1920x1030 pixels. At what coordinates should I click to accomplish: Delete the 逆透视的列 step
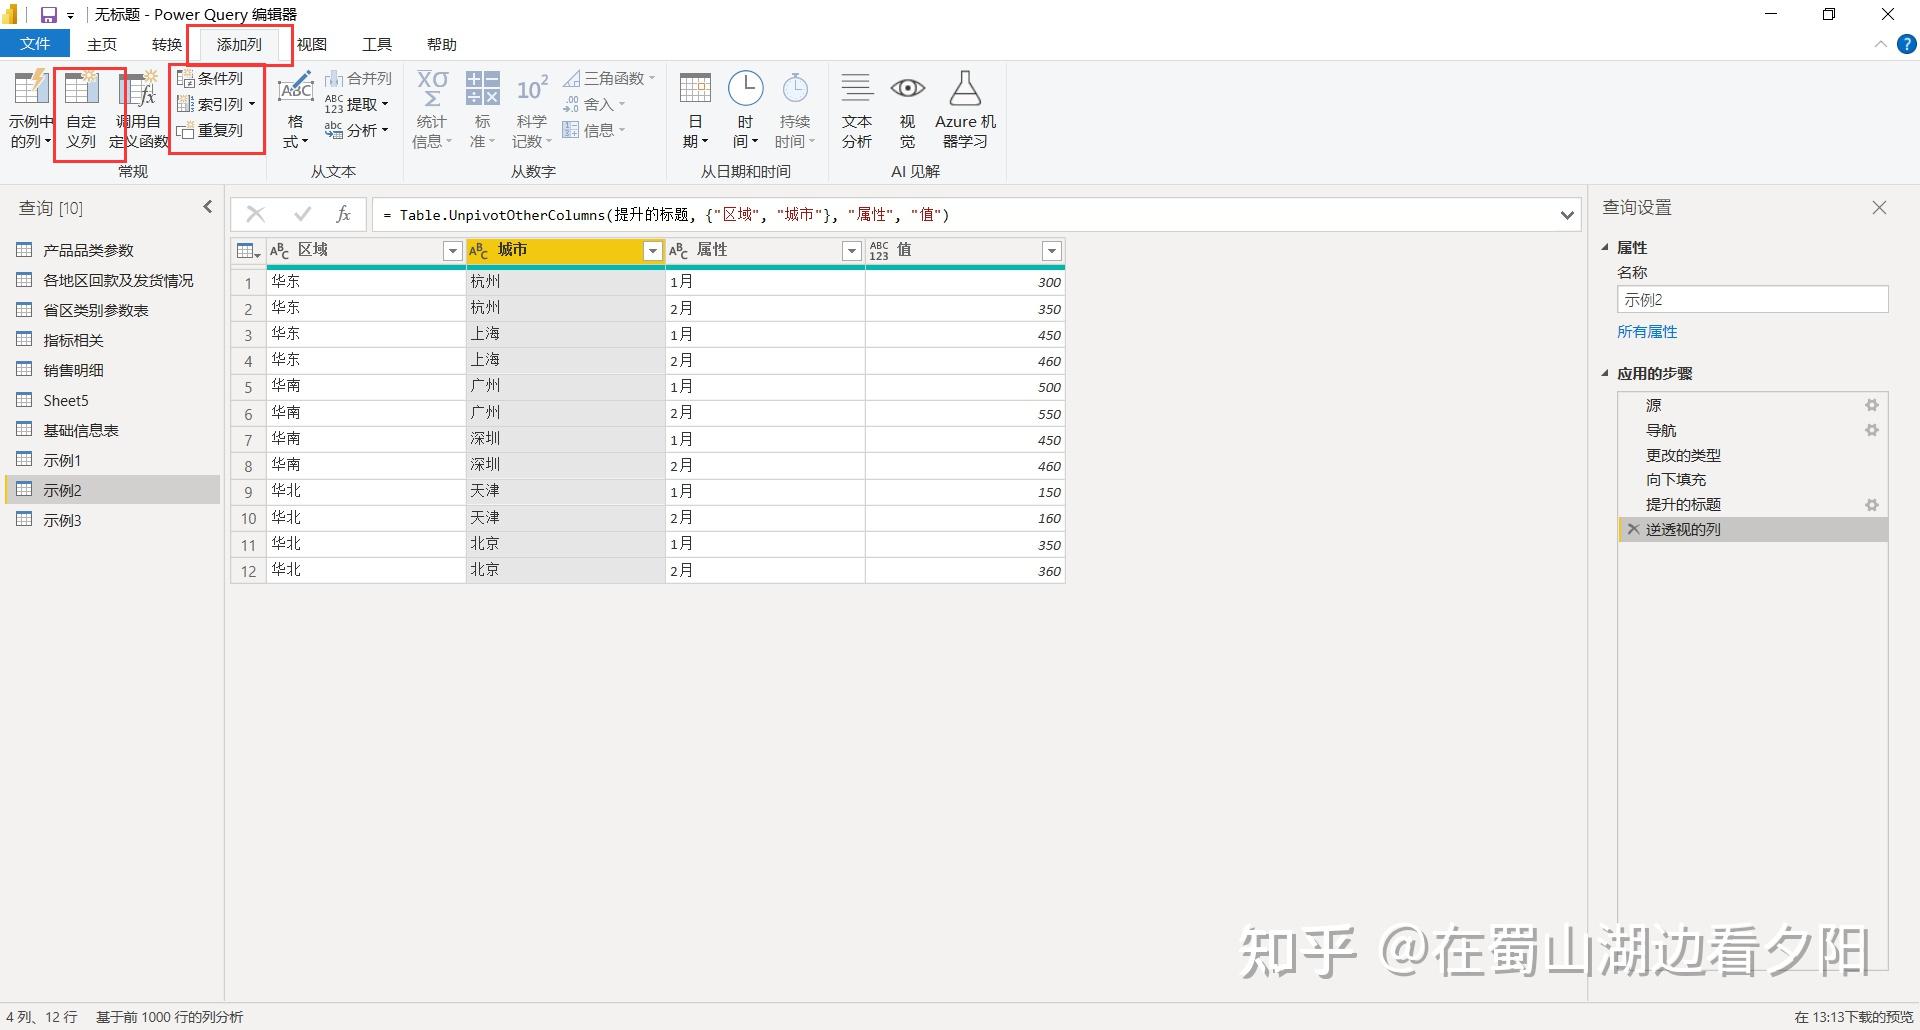1633,529
